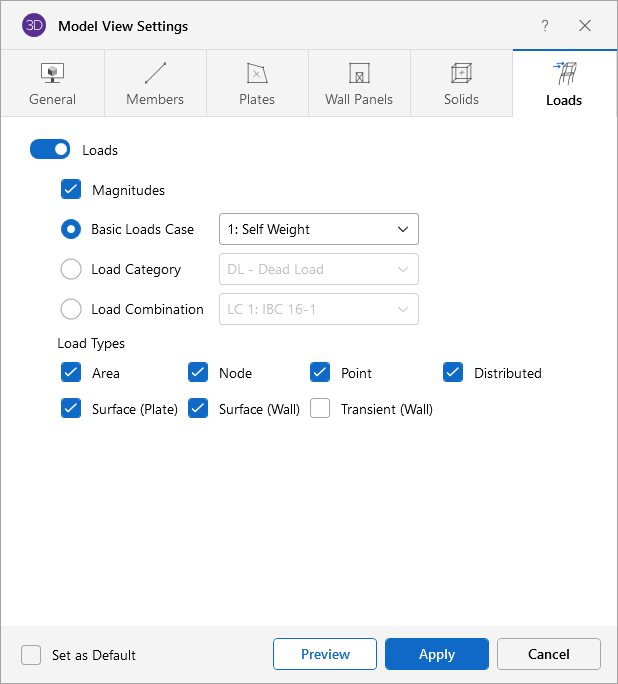Click the purple 3D application logo
The height and width of the screenshot is (684, 618).
[34, 25]
